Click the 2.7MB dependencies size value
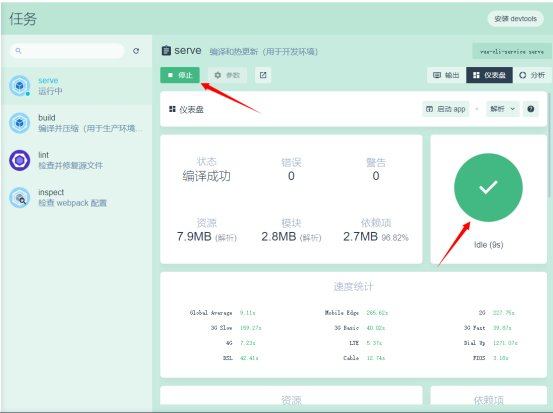This screenshot has width=553, height=413. 360,237
